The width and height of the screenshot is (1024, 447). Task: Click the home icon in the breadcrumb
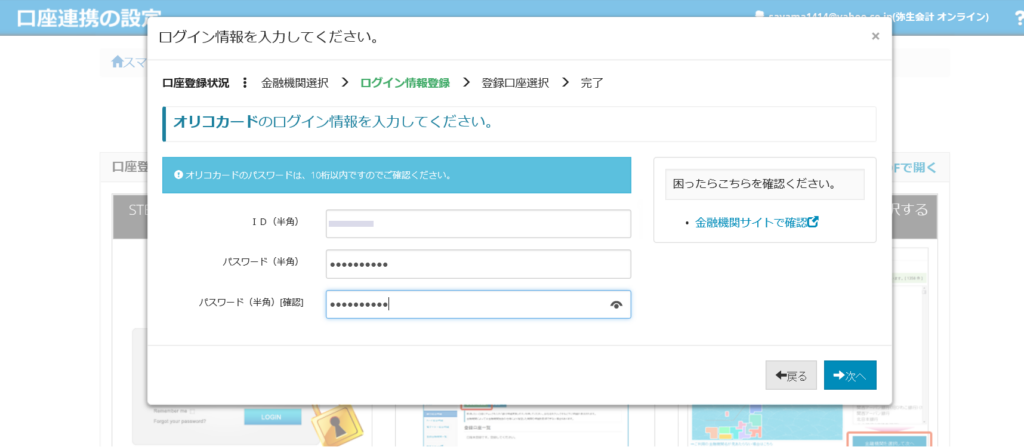(x=117, y=62)
